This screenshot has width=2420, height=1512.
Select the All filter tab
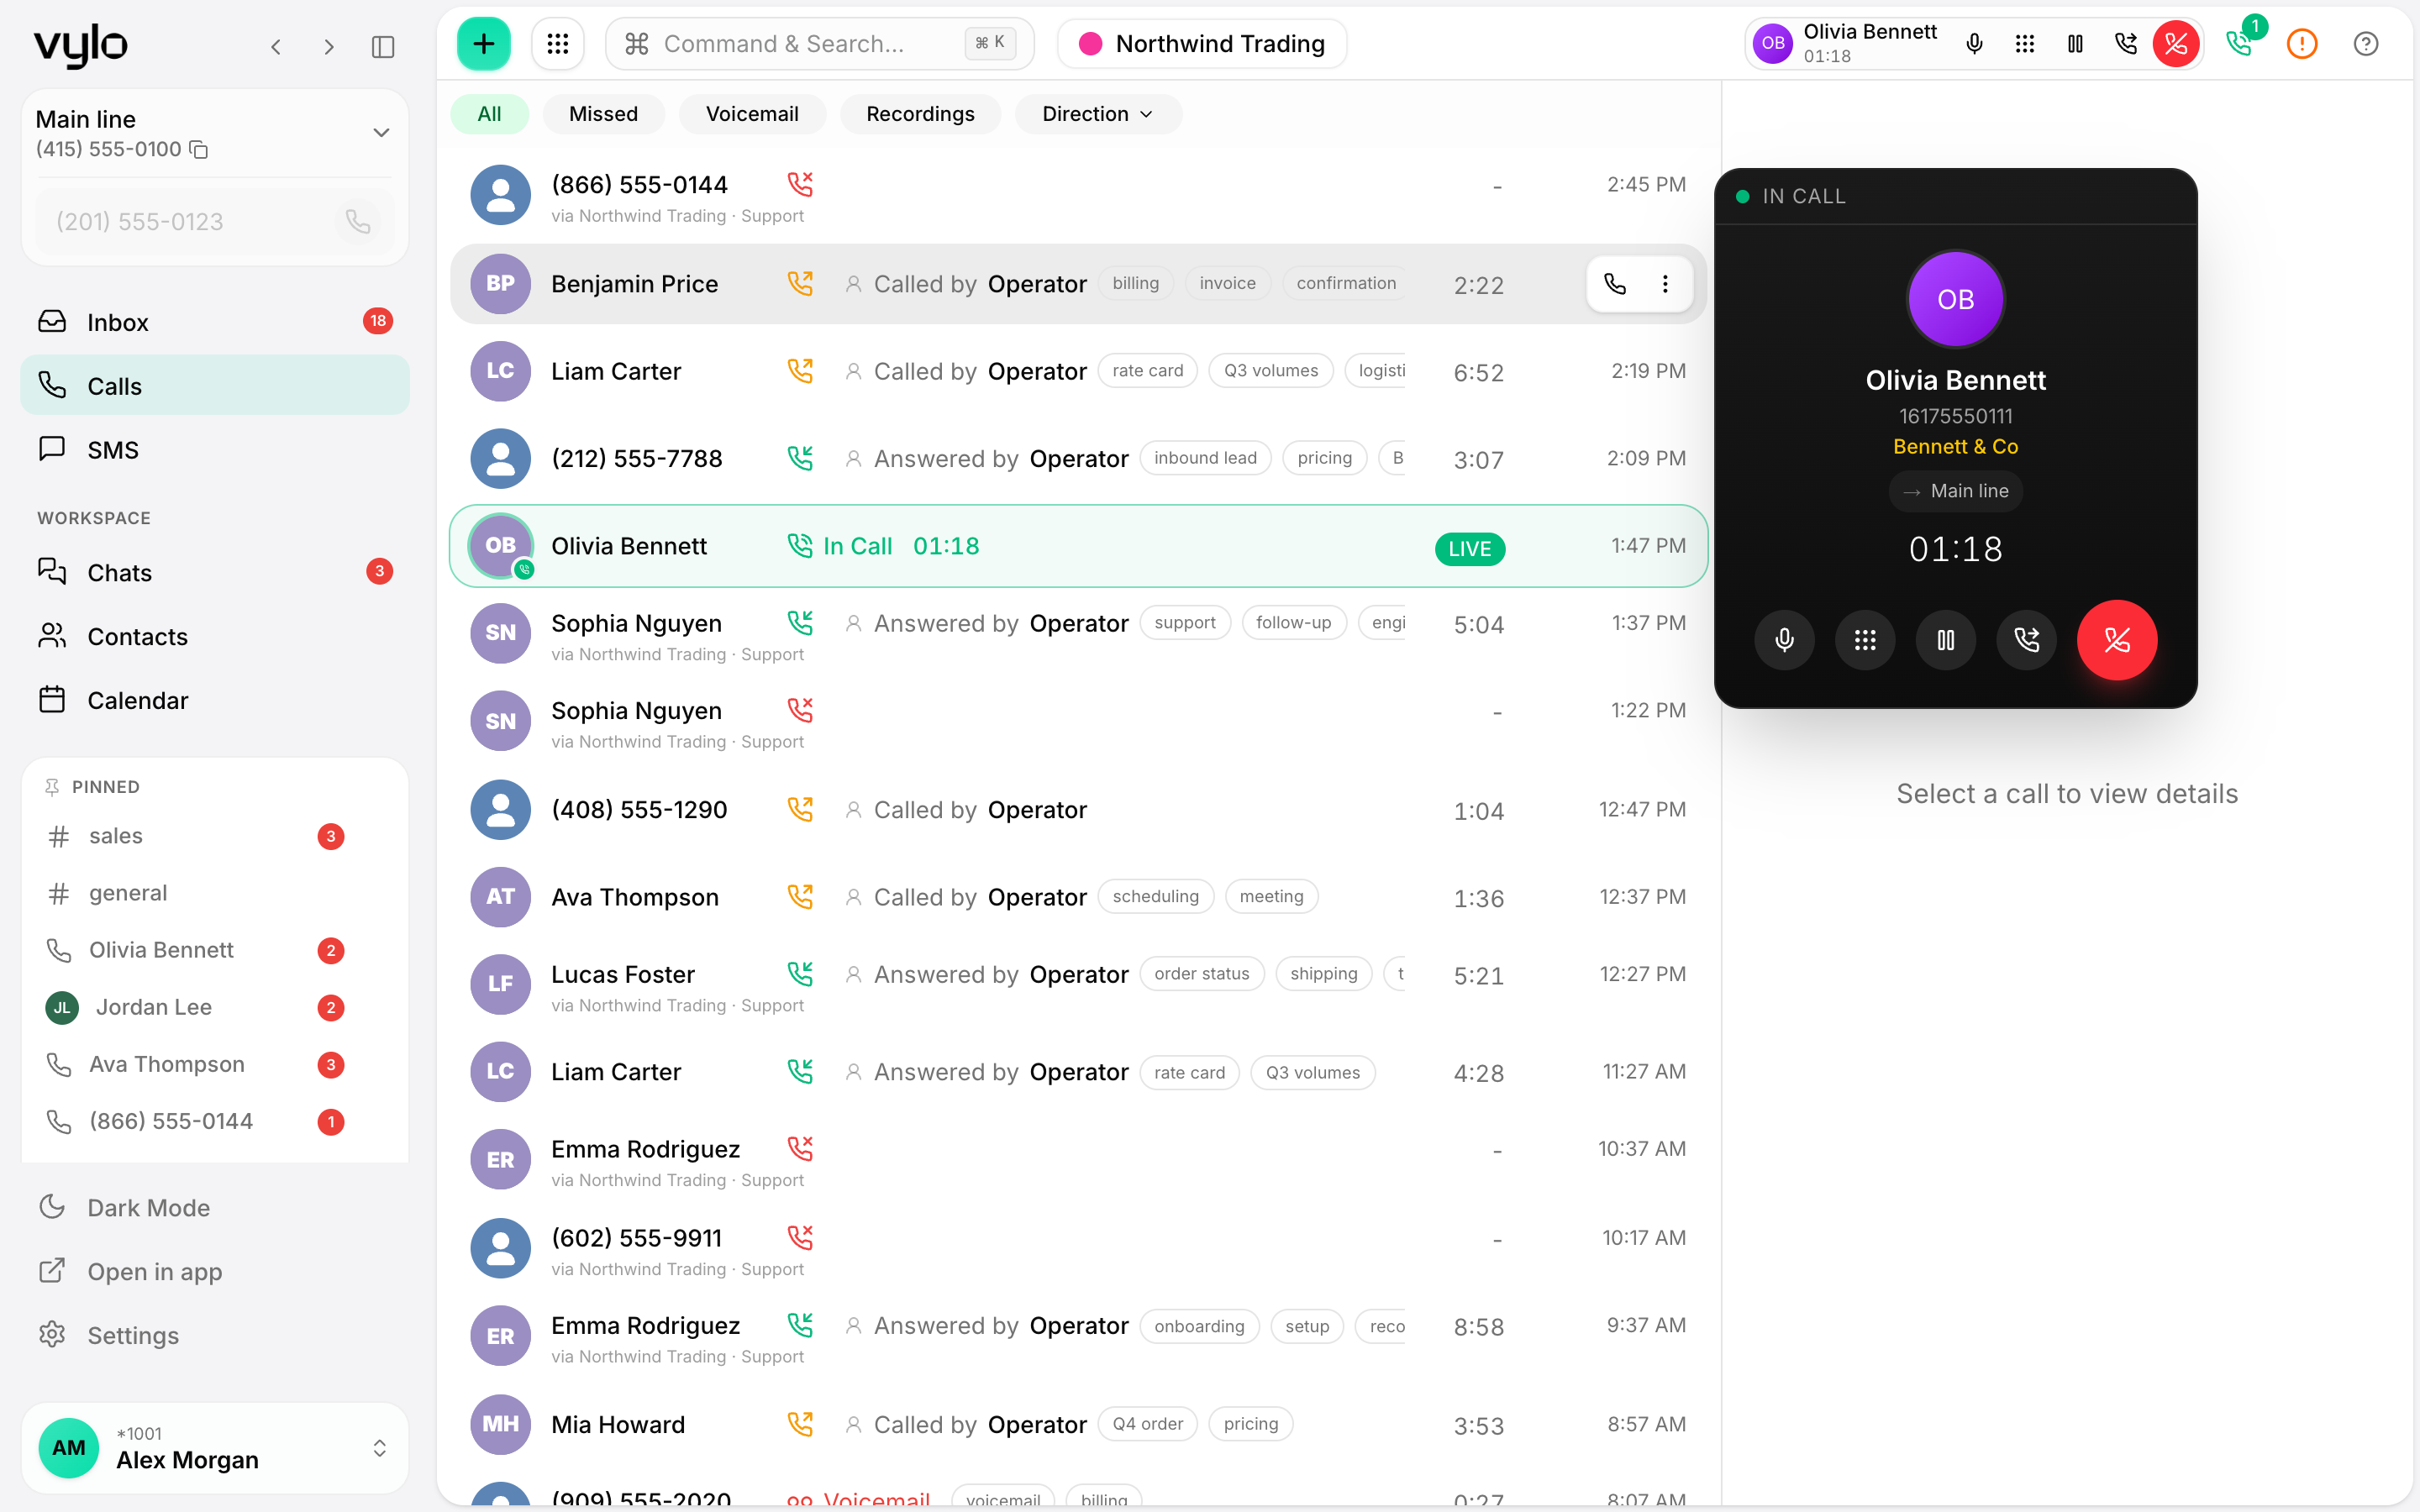489,114
